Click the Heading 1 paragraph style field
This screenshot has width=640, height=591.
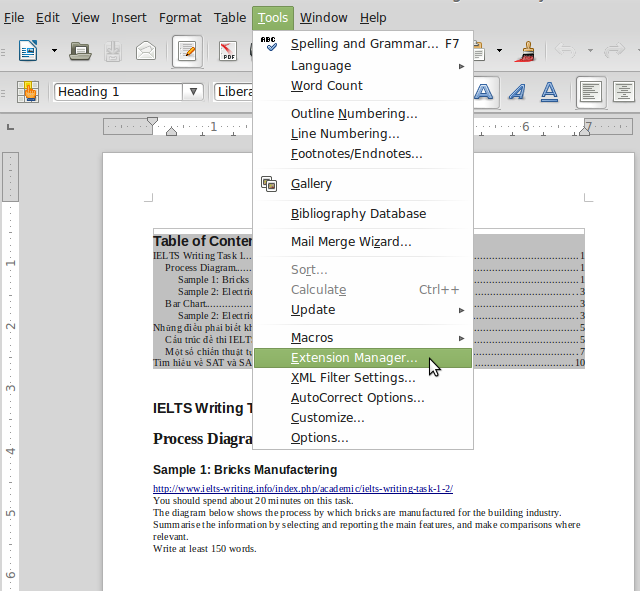[118, 92]
